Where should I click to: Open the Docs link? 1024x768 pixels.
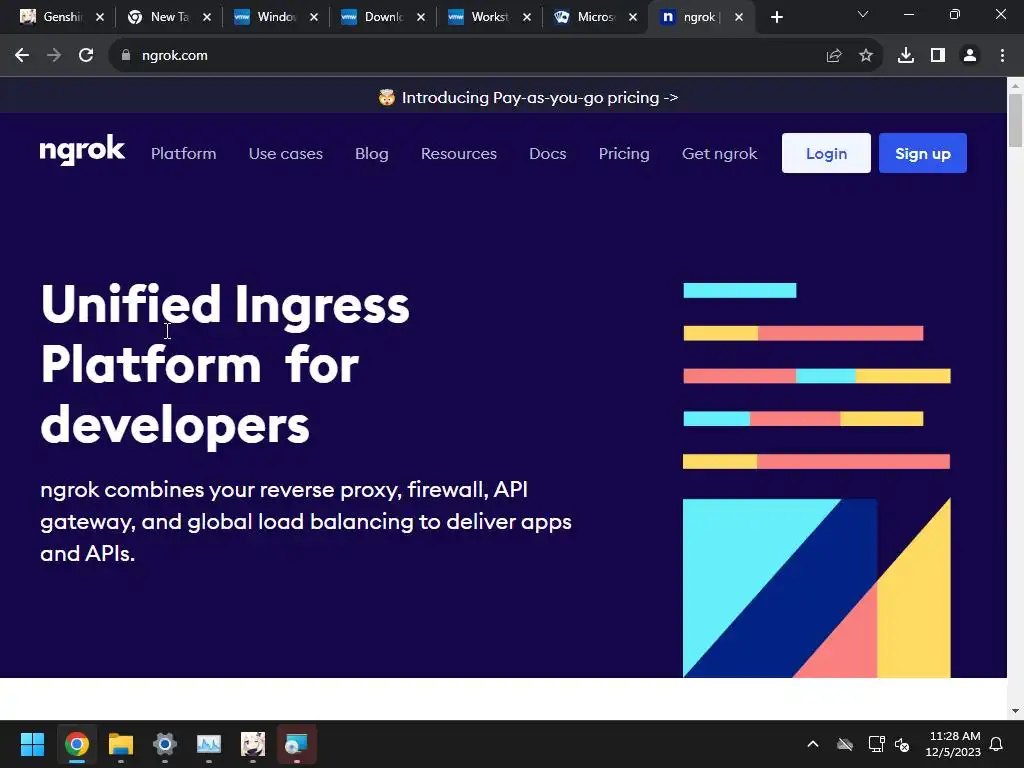547,153
